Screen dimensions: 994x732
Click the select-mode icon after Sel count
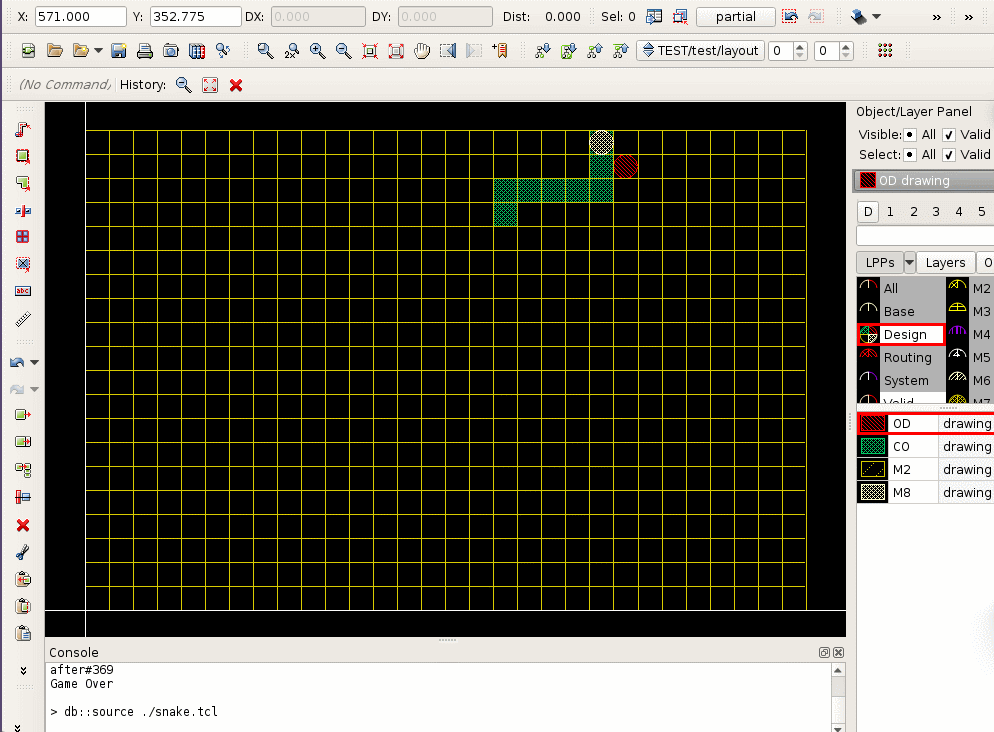(654, 16)
